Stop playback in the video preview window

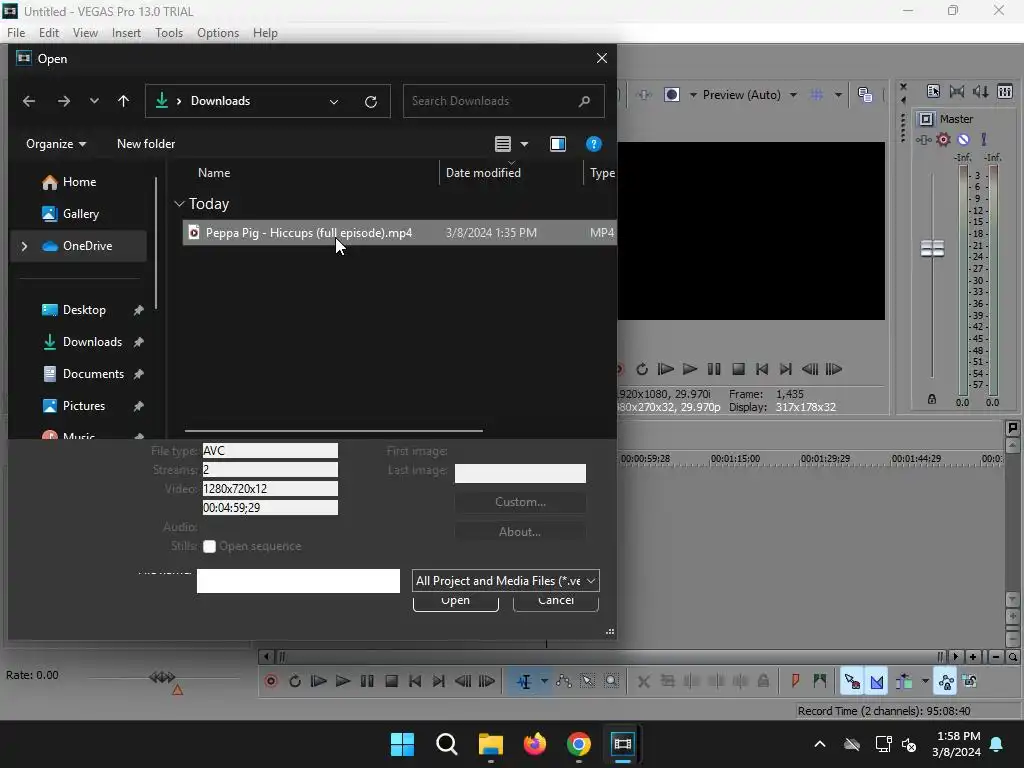coord(738,369)
